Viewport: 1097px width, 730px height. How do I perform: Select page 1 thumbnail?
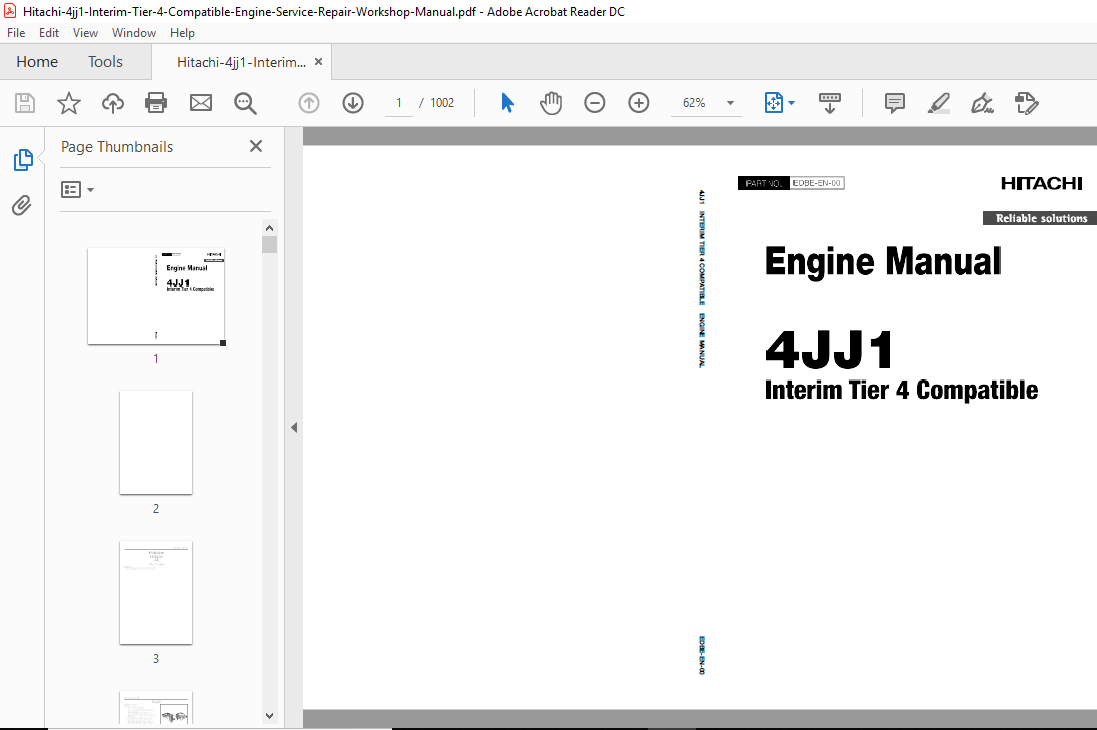(x=155, y=296)
